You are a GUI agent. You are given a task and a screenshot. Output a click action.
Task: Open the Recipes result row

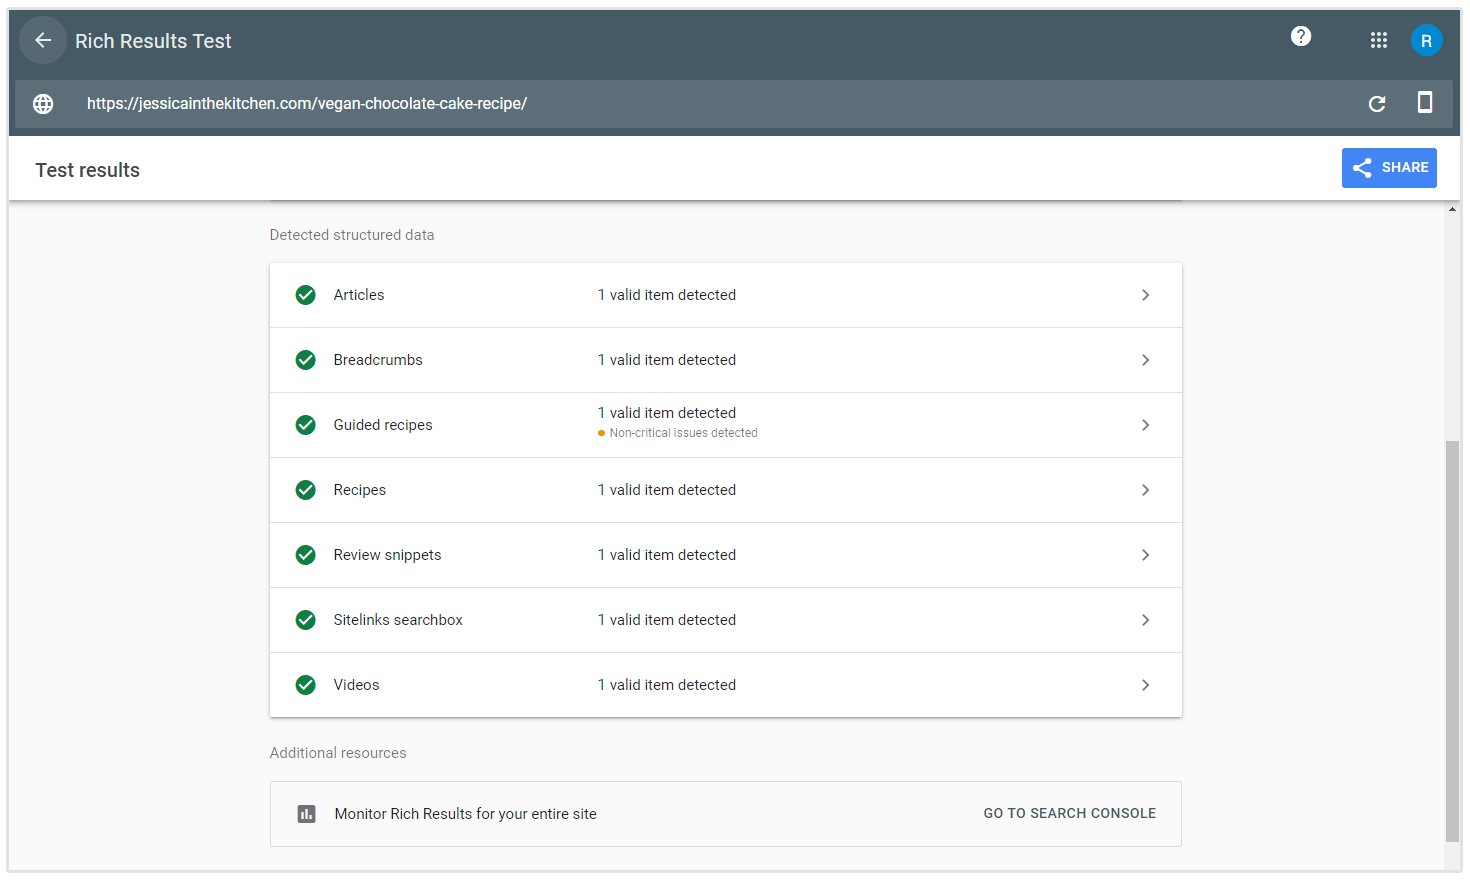pos(725,490)
